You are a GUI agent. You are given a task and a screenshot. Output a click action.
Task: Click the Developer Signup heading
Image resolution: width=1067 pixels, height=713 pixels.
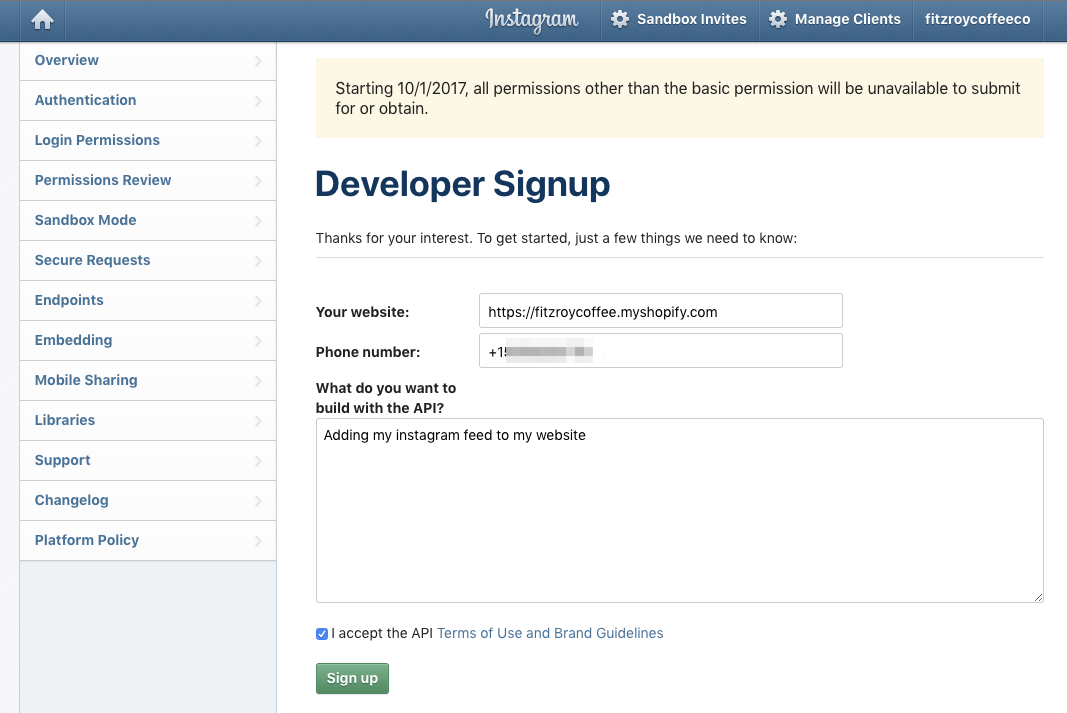pyautogui.click(x=463, y=184)
